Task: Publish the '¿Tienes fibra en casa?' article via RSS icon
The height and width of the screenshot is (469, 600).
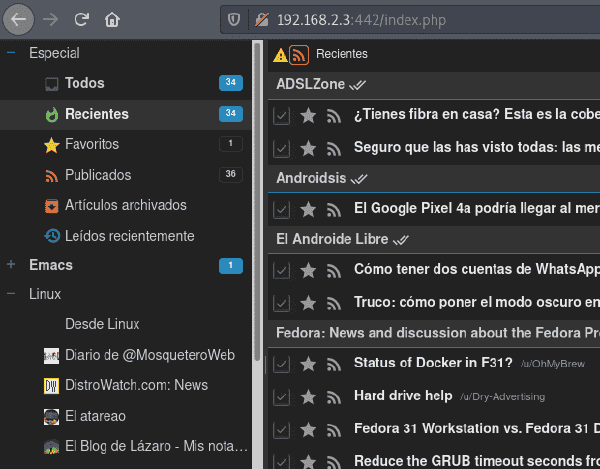Action: (x=334, y=116)
